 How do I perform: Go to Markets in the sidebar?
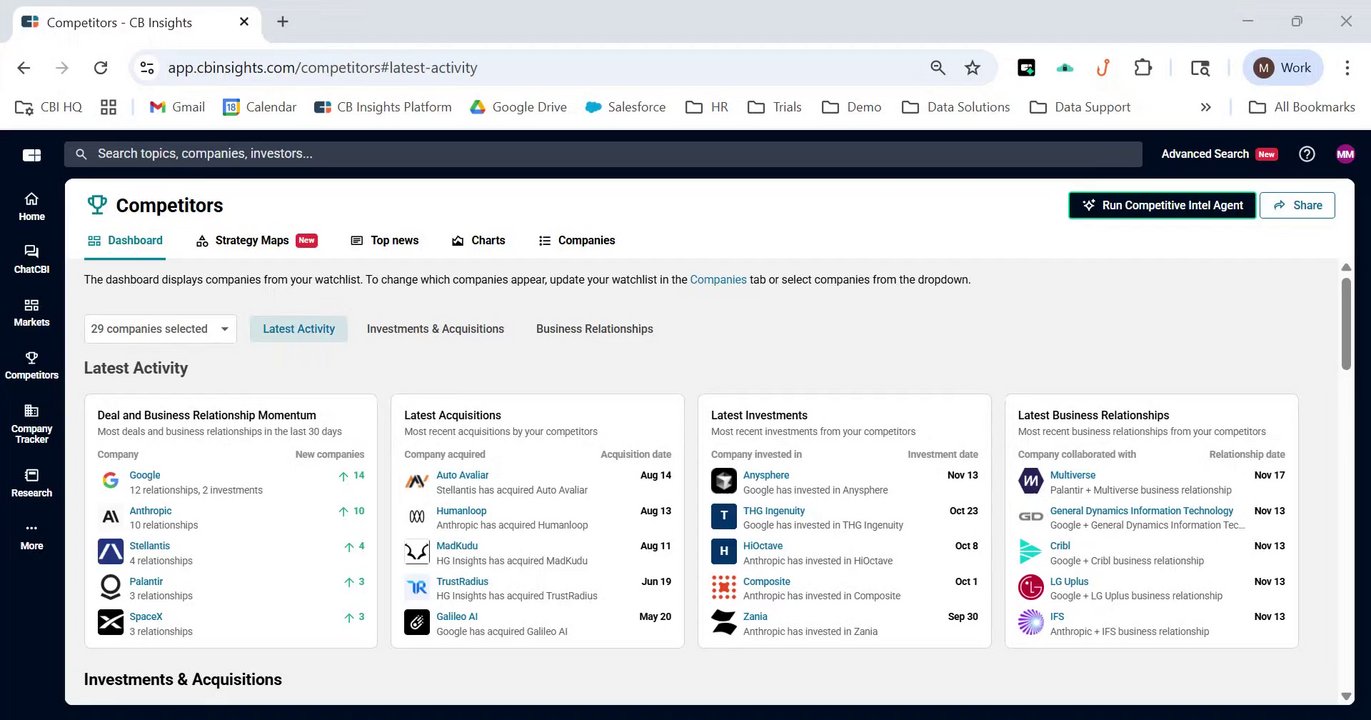tap(31, 312)
